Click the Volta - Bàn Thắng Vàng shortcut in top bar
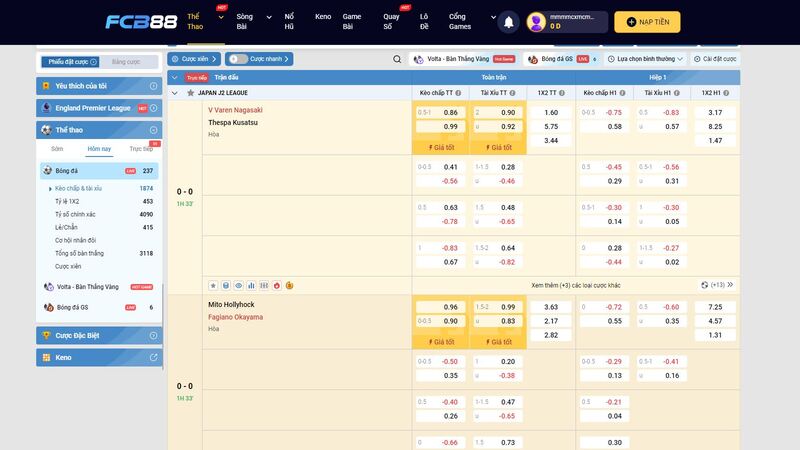Screen dimensions: 800x450 coord(464,59)
